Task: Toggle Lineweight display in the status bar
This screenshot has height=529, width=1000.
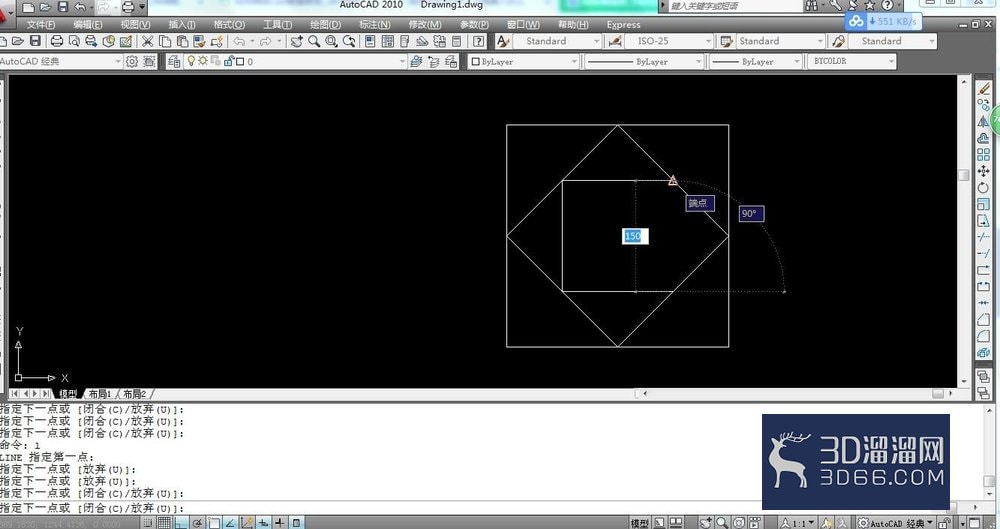Action: [x=281, y=523]
